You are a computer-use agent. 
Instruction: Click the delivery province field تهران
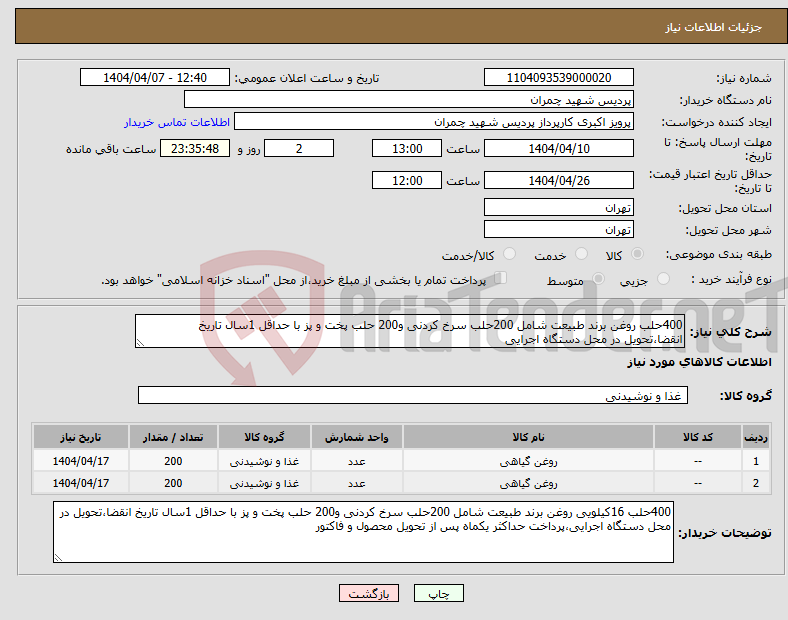558,208
